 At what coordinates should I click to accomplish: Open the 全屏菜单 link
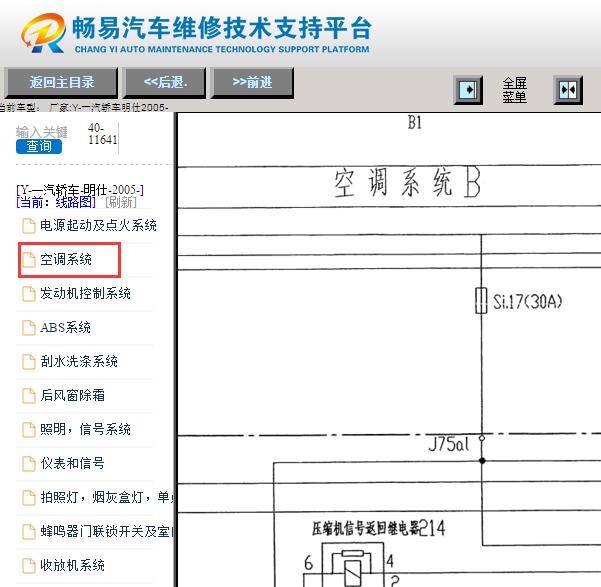point(514,90)
